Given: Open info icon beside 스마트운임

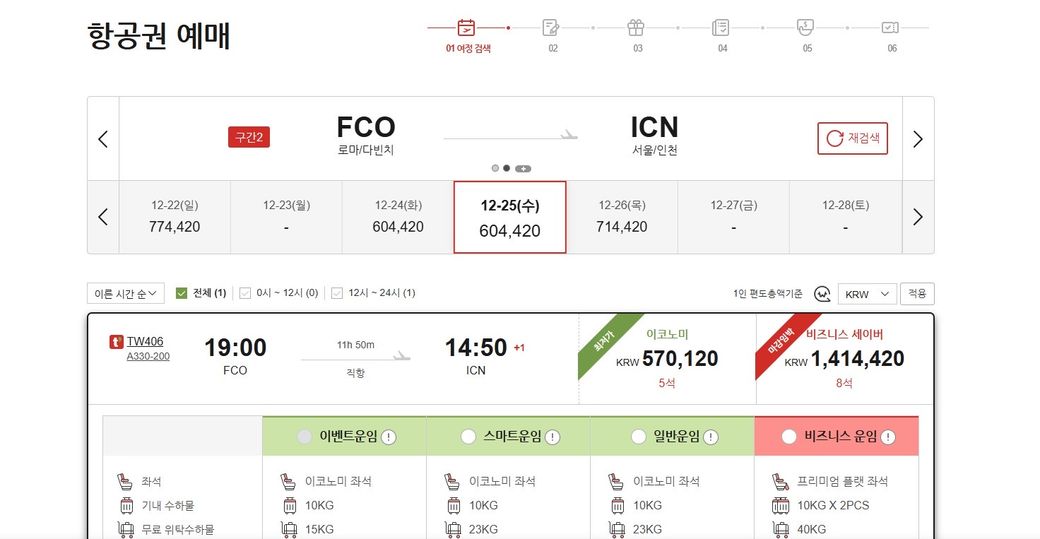Looking at the screenshot, I should click(x=553, y=437).
